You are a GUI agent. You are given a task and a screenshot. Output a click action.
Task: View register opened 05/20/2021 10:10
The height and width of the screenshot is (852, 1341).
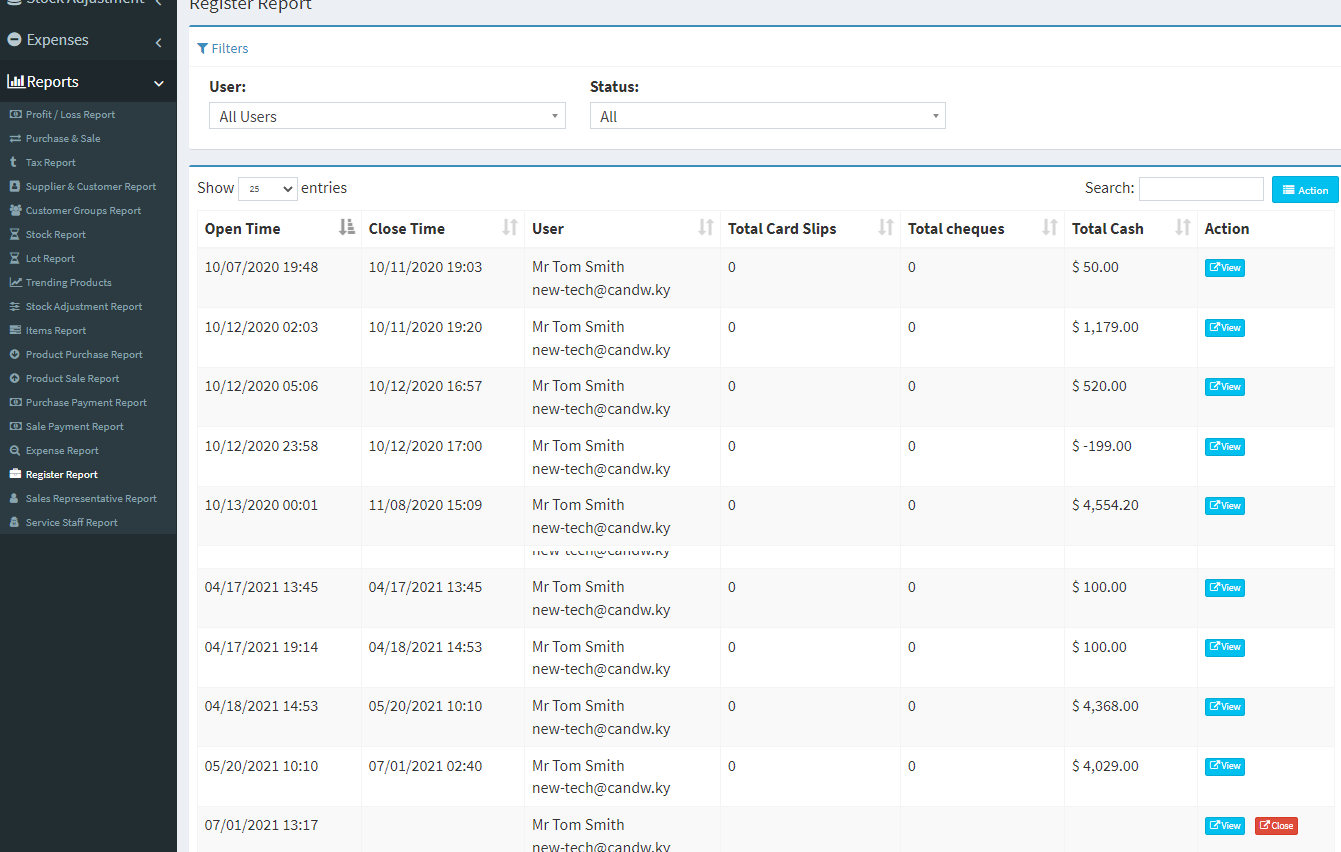point(1225,766)
